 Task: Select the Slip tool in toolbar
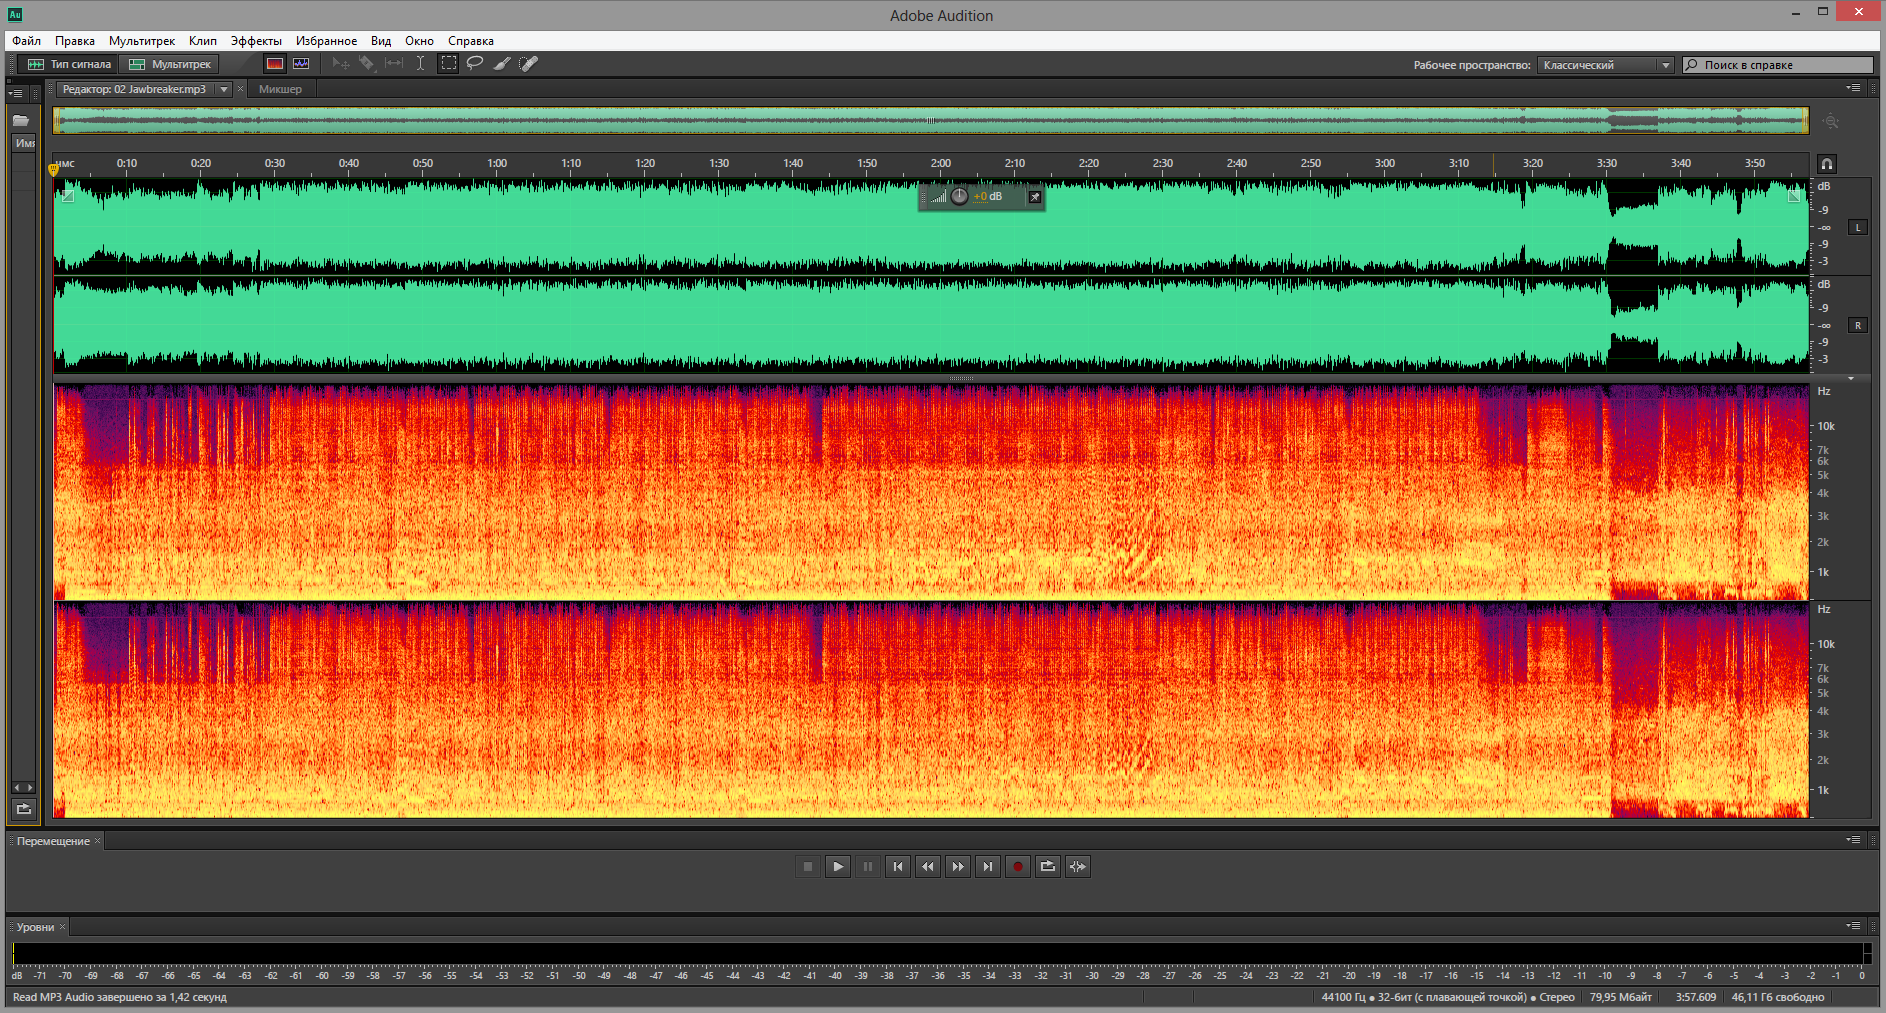point(394,64)
